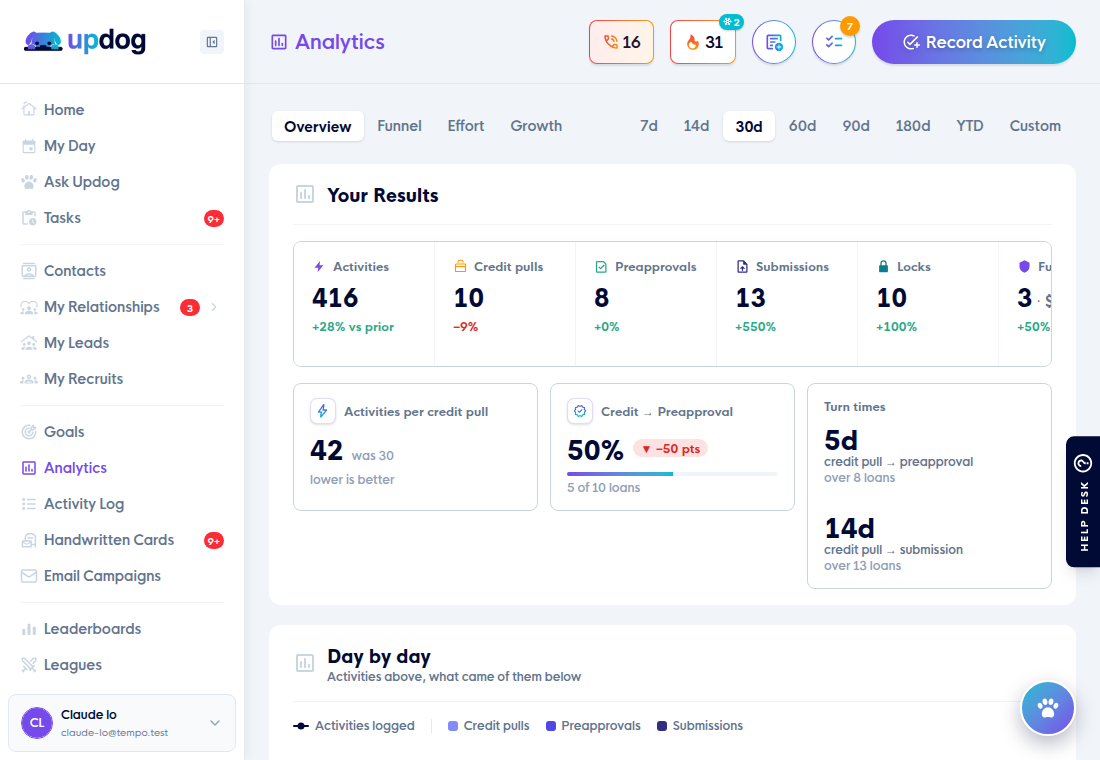Toggle Credit pulls series in legend
1100x760 pixels.
(488, 726)
